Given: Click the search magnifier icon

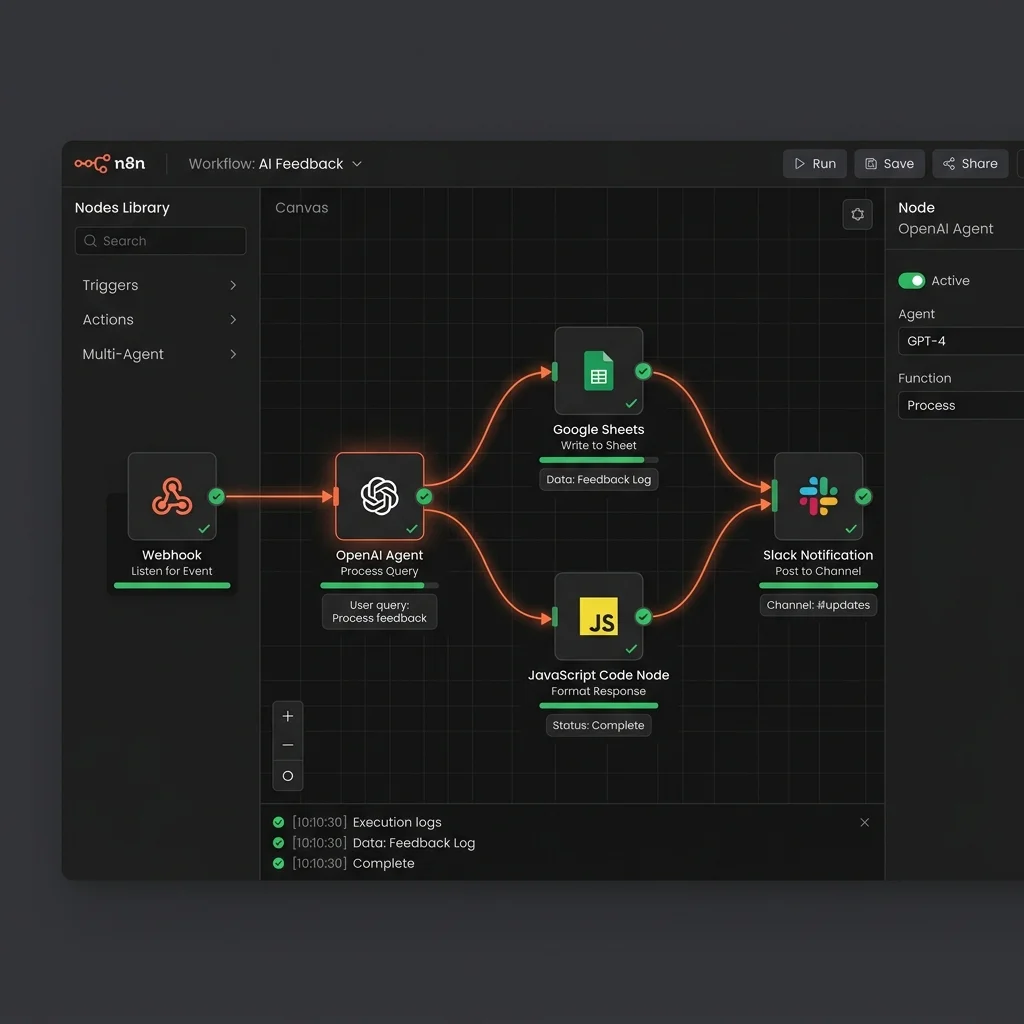Looking at the screenshot, I should tap(90, 241).
